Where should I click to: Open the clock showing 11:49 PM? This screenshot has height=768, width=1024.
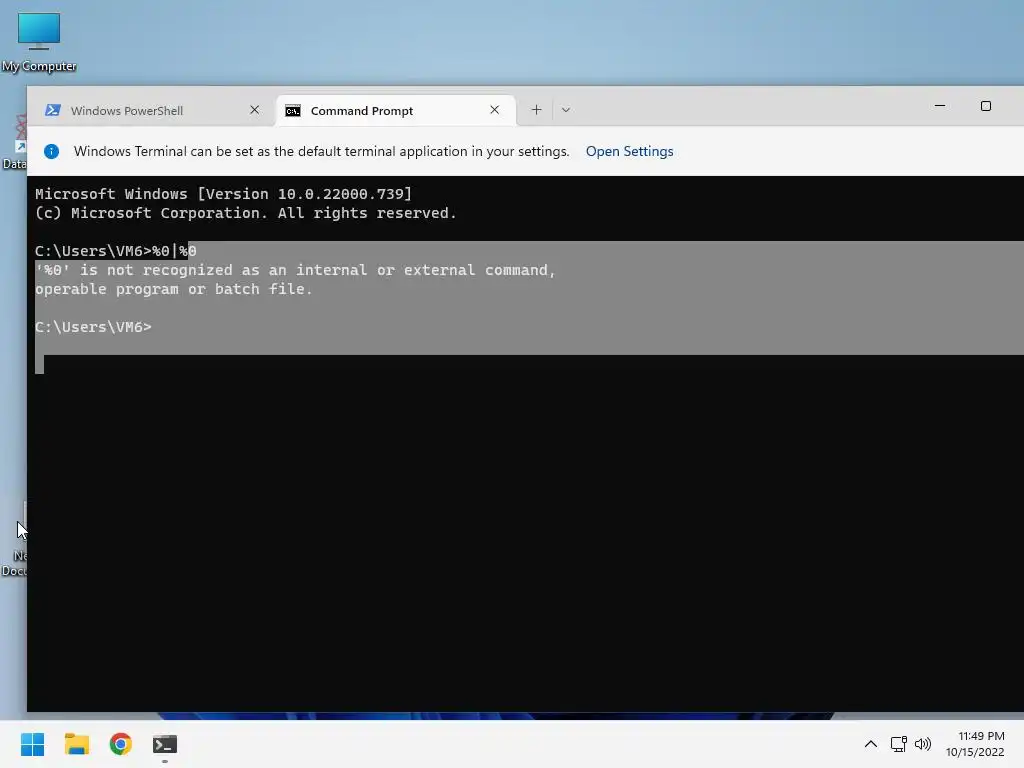point(976,744)
